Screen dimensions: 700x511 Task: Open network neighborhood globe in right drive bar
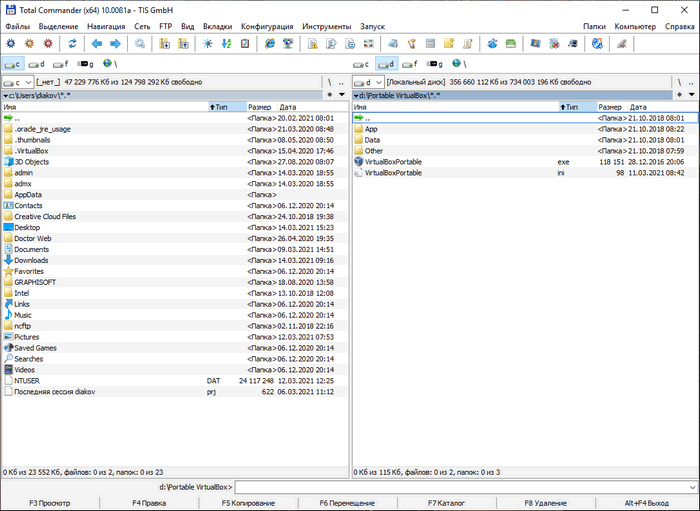(x=458, y=63)
